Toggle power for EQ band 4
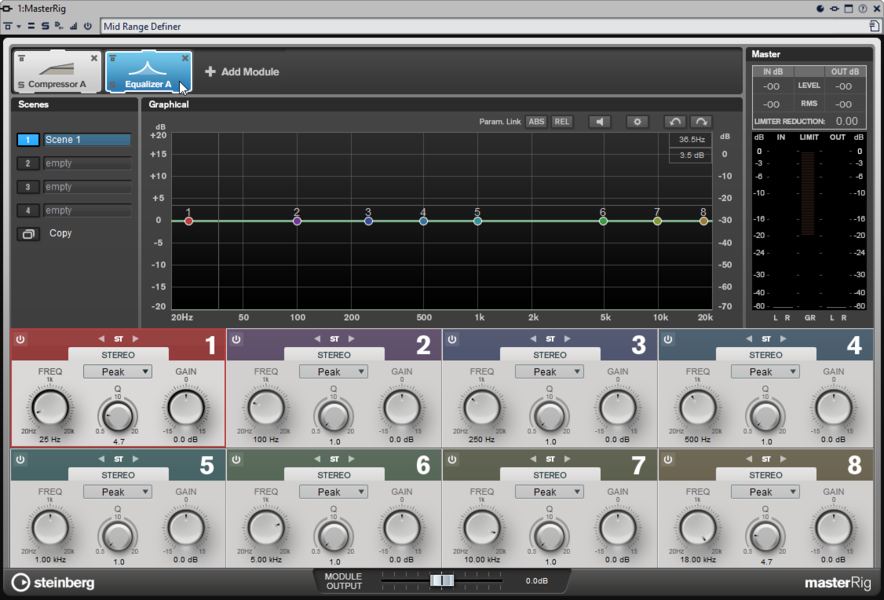The height and width of the screenshot is (600, 884). [668, 339]
